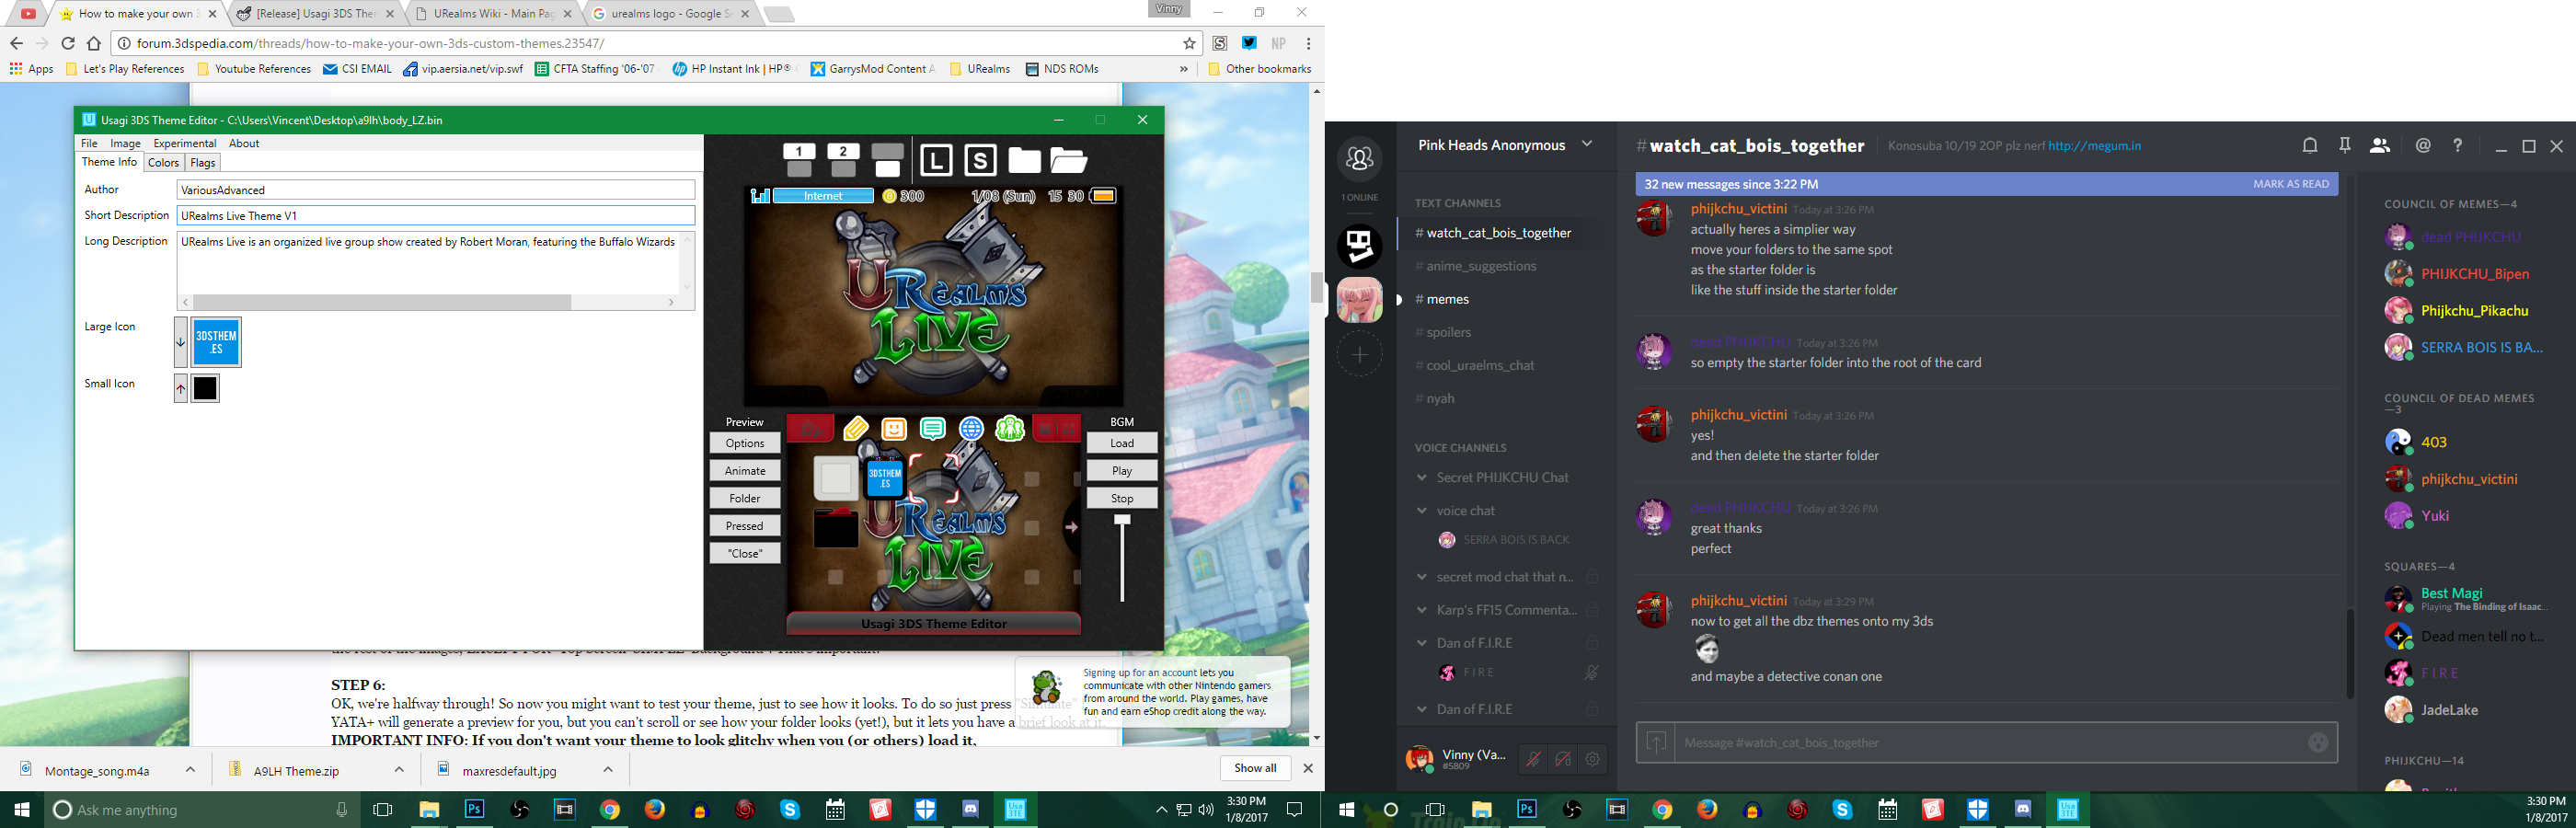2576x828 pixels.
Task: Toggle the Discord member list
Action: tap(2380, 146)
